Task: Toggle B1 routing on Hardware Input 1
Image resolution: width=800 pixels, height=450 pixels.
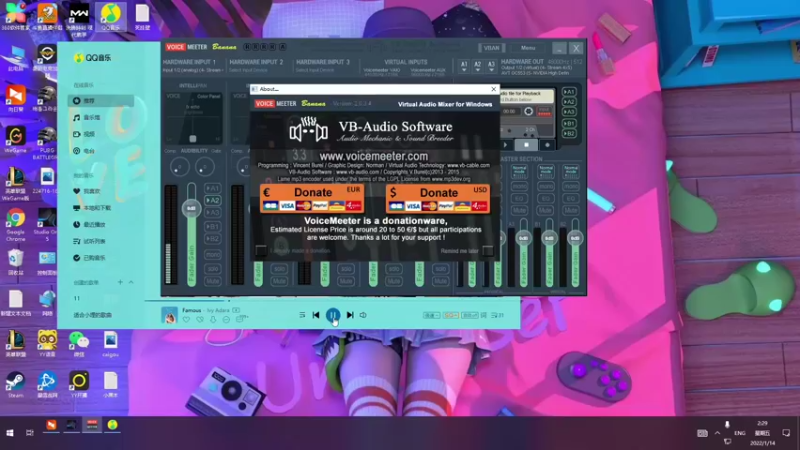Action: [212, 227]
